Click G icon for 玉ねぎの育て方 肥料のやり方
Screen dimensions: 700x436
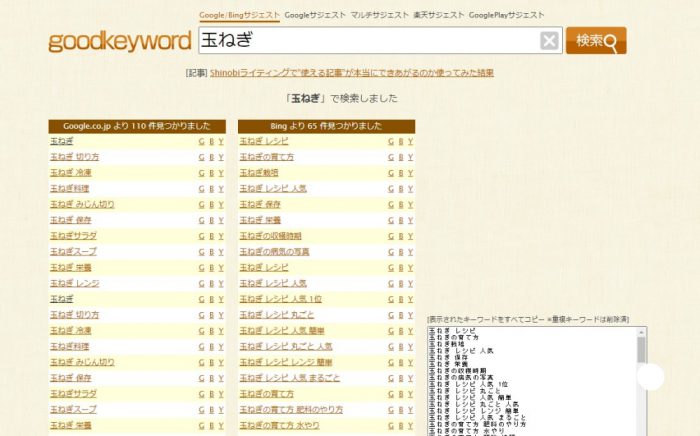click(391, 410)
